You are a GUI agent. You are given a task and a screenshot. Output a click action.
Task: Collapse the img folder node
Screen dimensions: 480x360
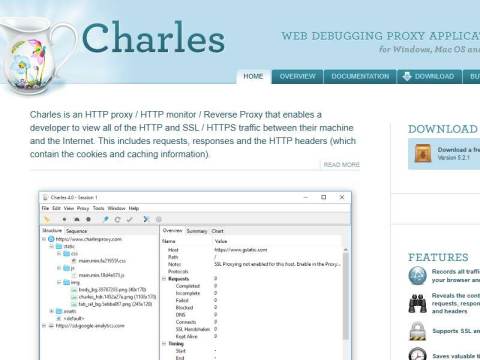click(59, 282)
